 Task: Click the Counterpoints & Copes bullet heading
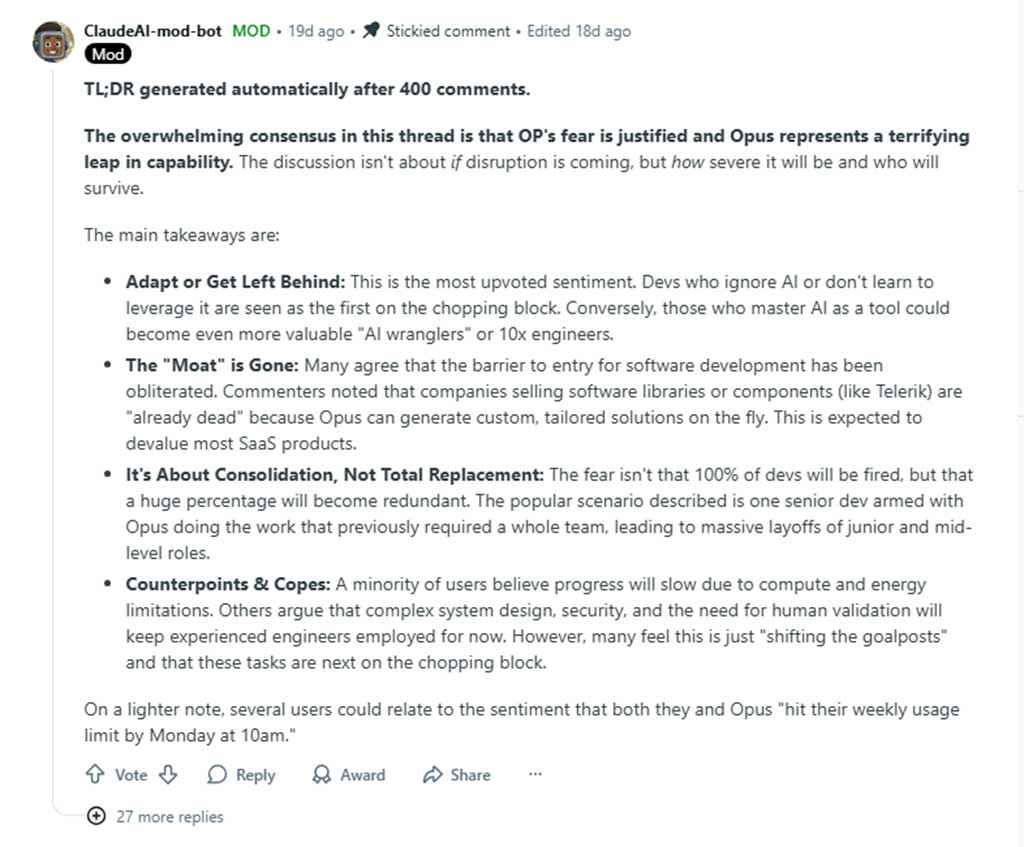tap(226, 584)
